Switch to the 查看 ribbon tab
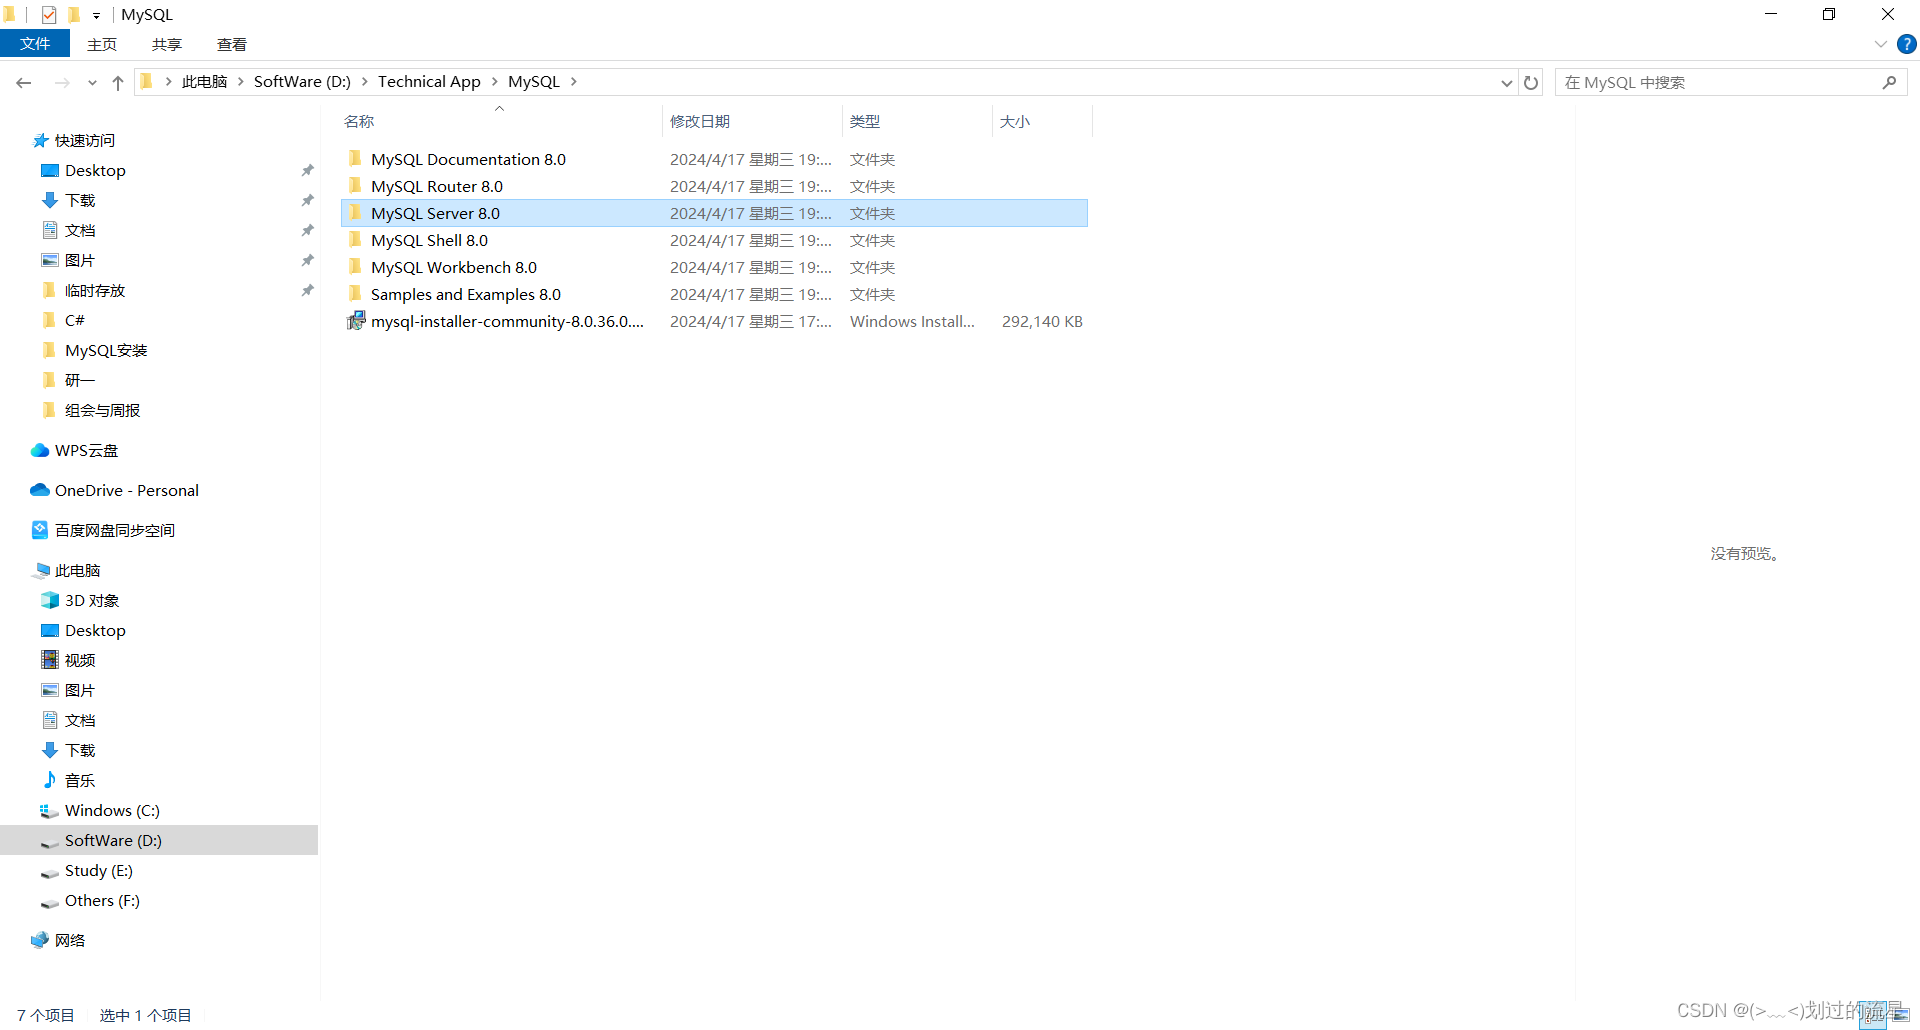This screenshot has width=1920, height=1030. (x=232, y=44)
